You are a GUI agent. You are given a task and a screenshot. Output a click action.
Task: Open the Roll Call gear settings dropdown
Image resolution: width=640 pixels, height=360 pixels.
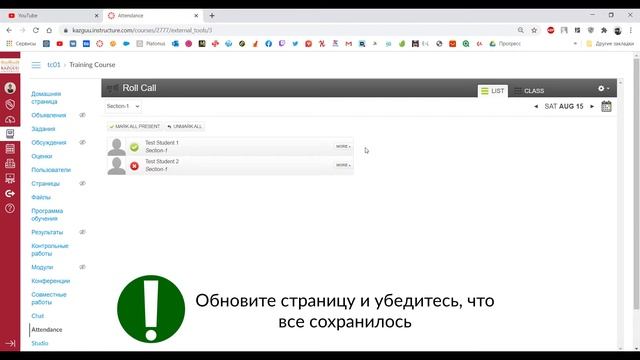[x=604, y=88]
